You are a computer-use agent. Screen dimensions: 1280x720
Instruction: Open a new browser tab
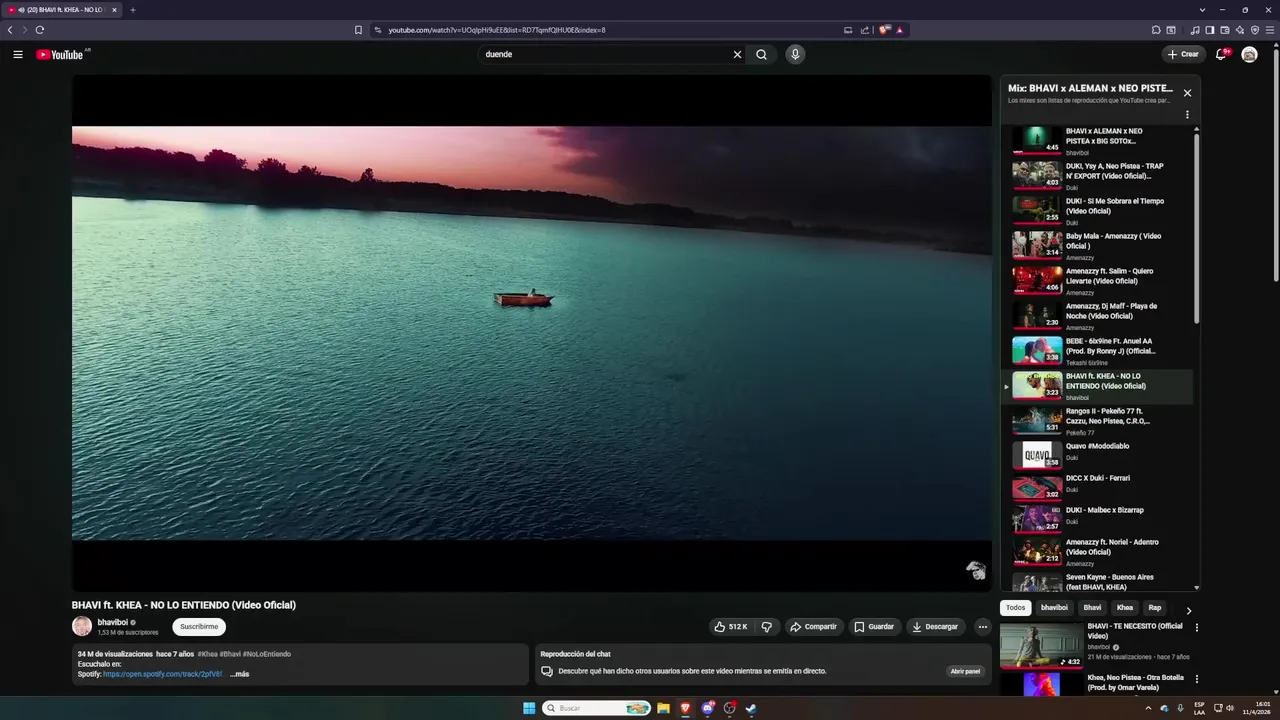pos(132,10)
